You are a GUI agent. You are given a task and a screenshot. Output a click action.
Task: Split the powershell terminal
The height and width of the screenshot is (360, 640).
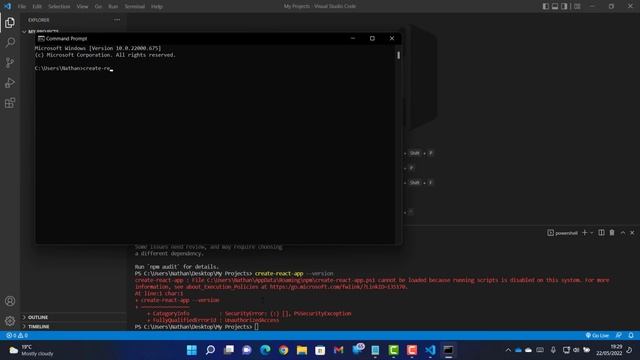[601, 233]
